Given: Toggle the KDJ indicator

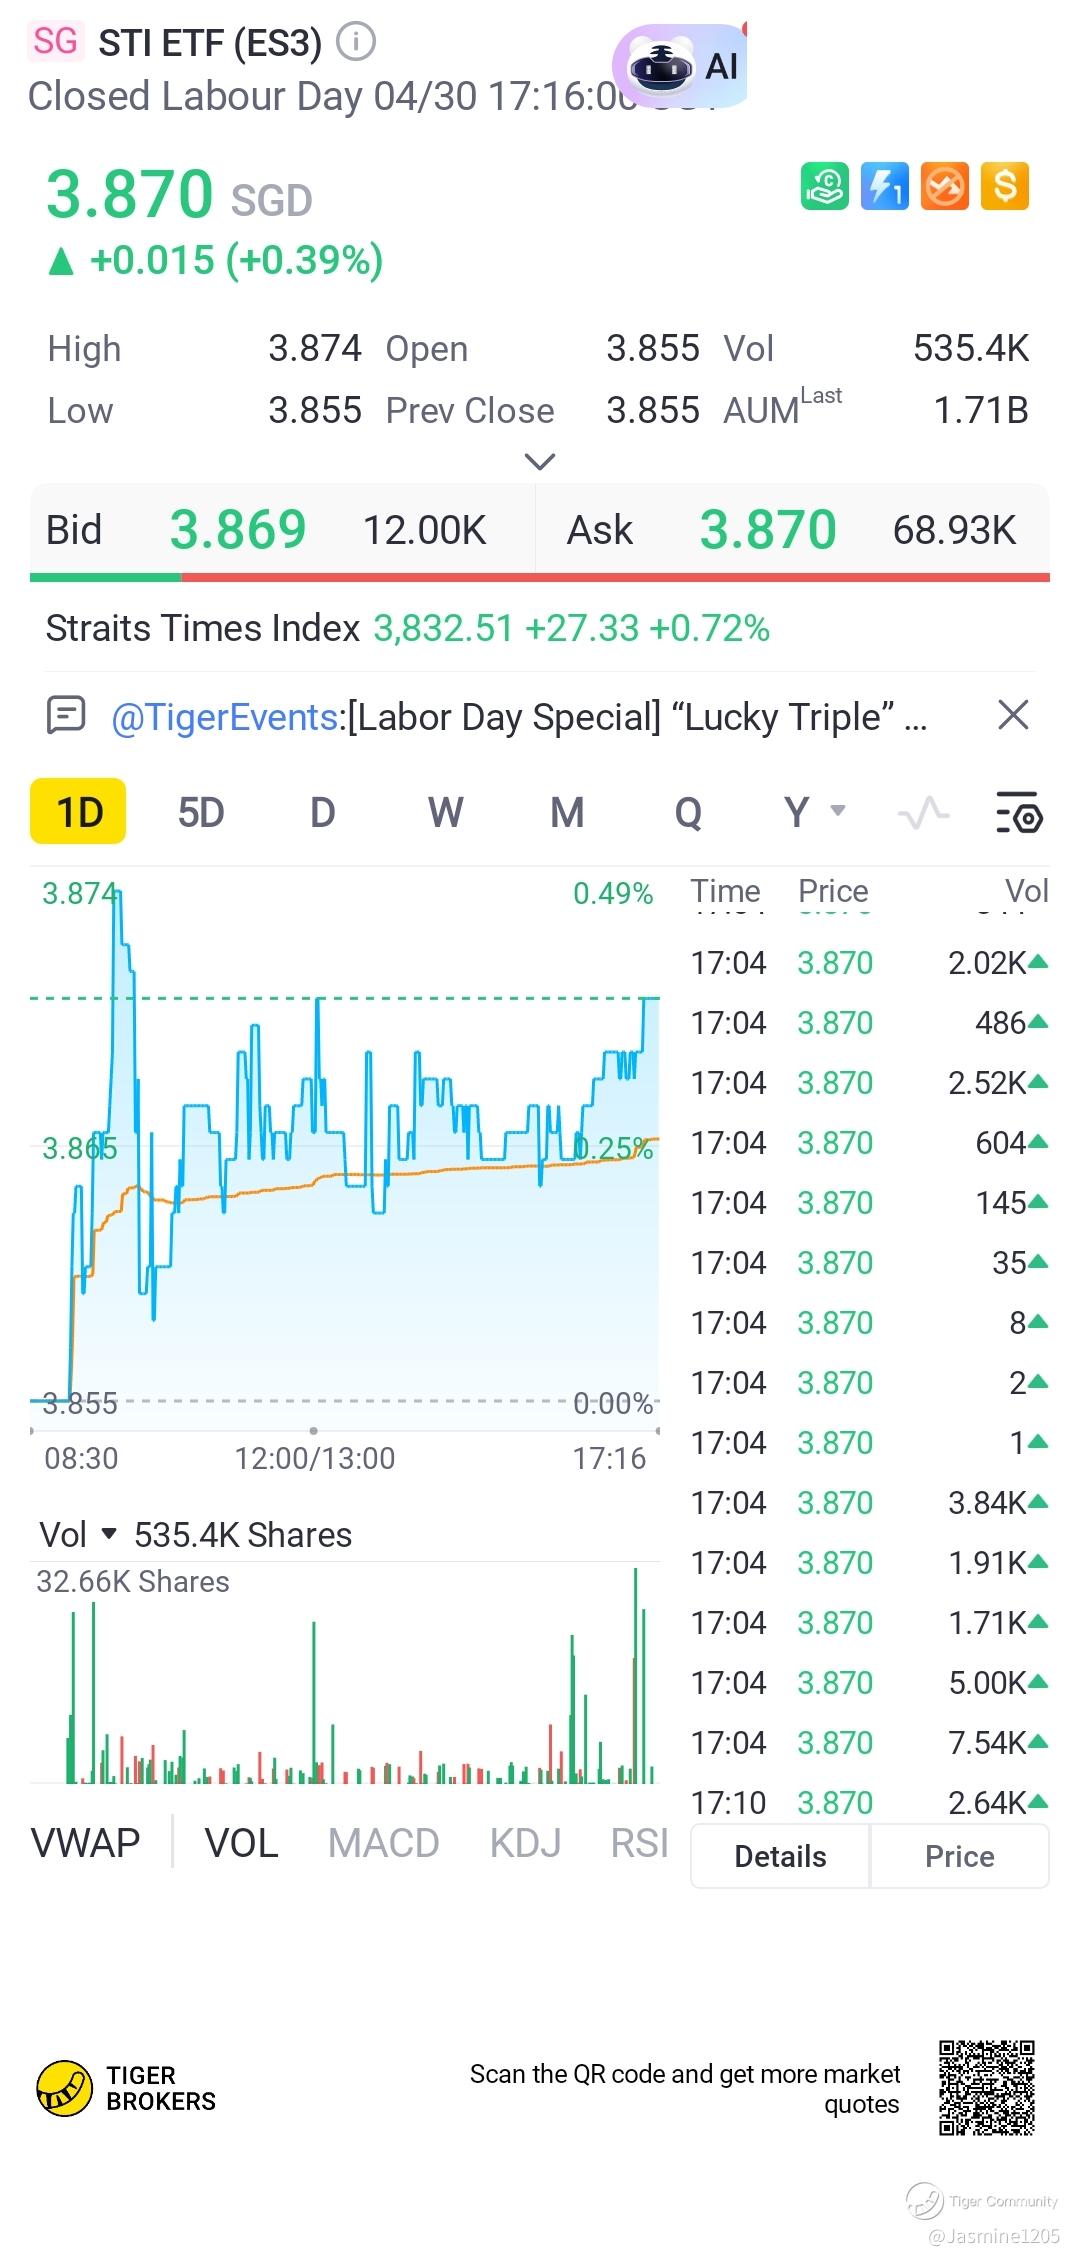Looking at the screenshot, I should click(x=525, y=1843).
